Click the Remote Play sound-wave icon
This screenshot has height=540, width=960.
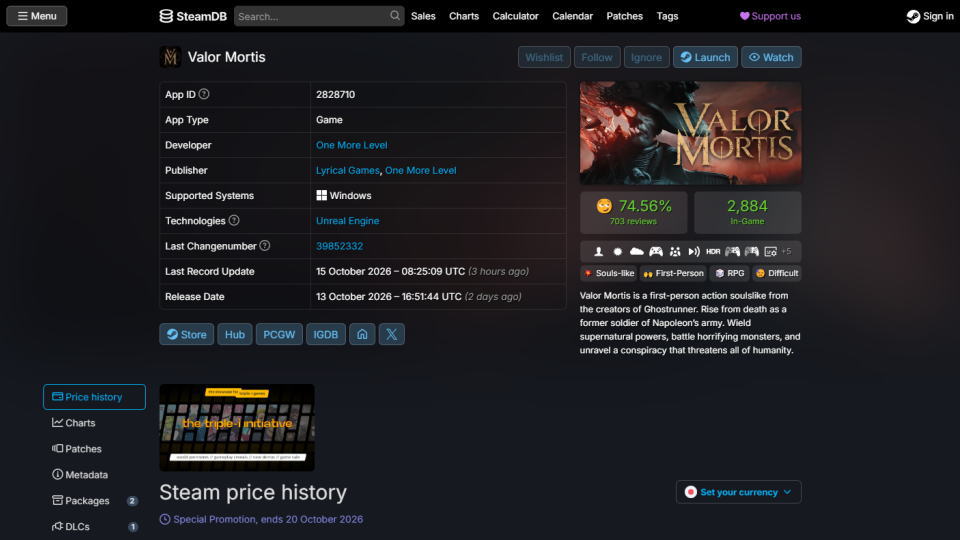(694, 251)
